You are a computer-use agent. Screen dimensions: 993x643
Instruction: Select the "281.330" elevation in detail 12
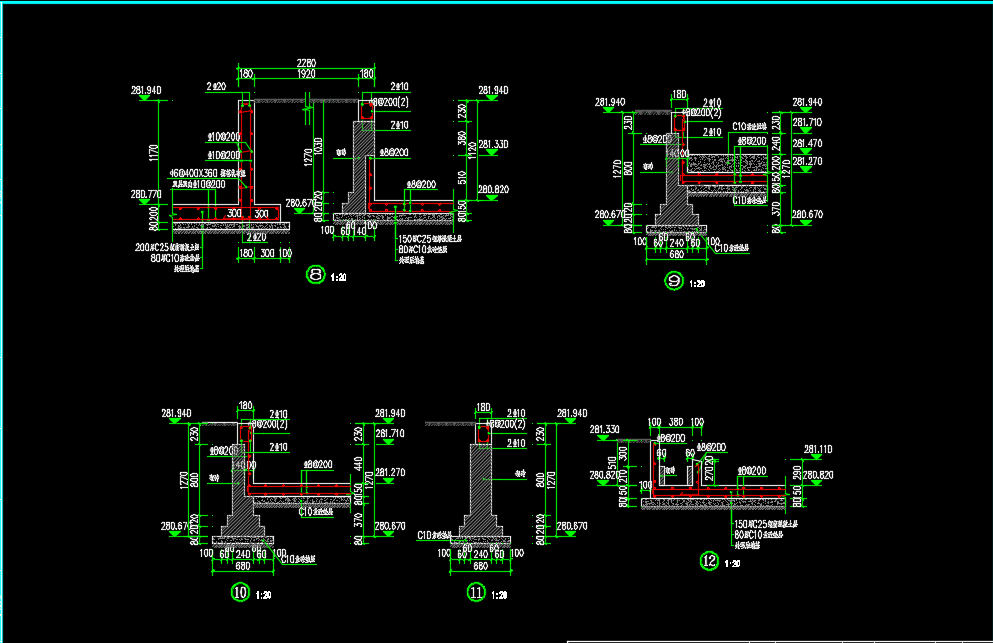coord(605,430)
